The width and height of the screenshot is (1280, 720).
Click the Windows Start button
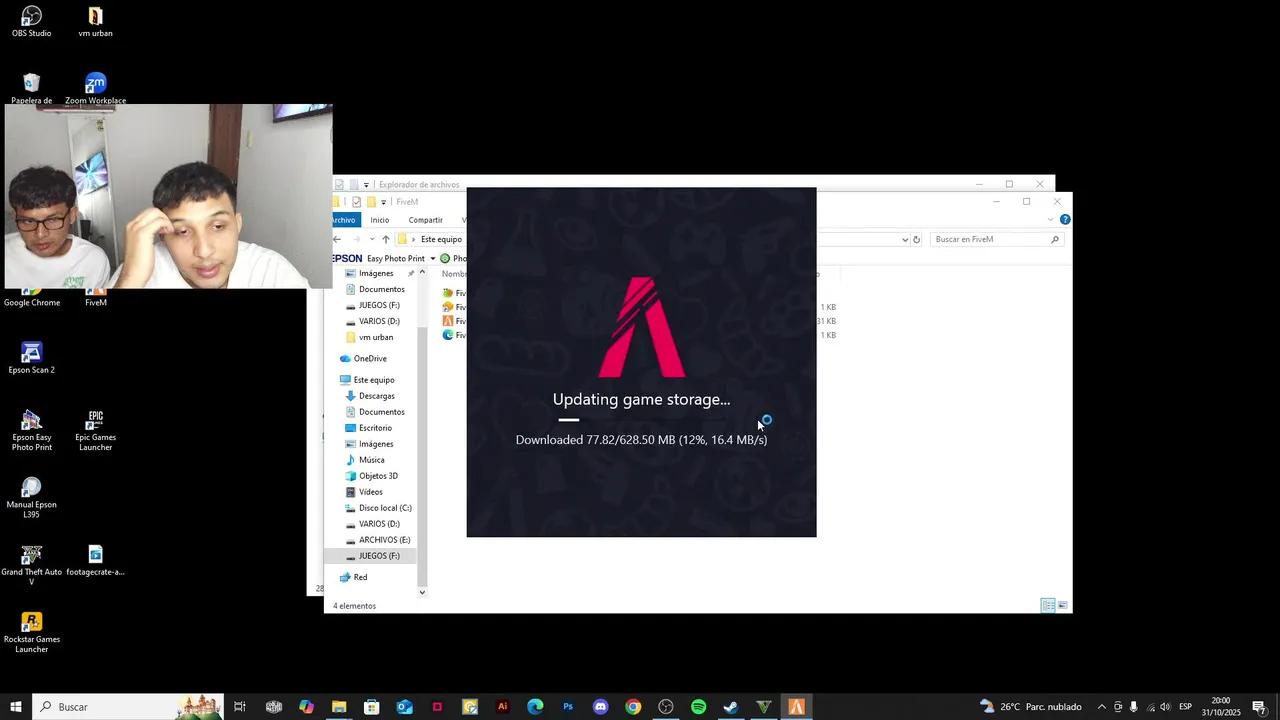click(16, 707)
